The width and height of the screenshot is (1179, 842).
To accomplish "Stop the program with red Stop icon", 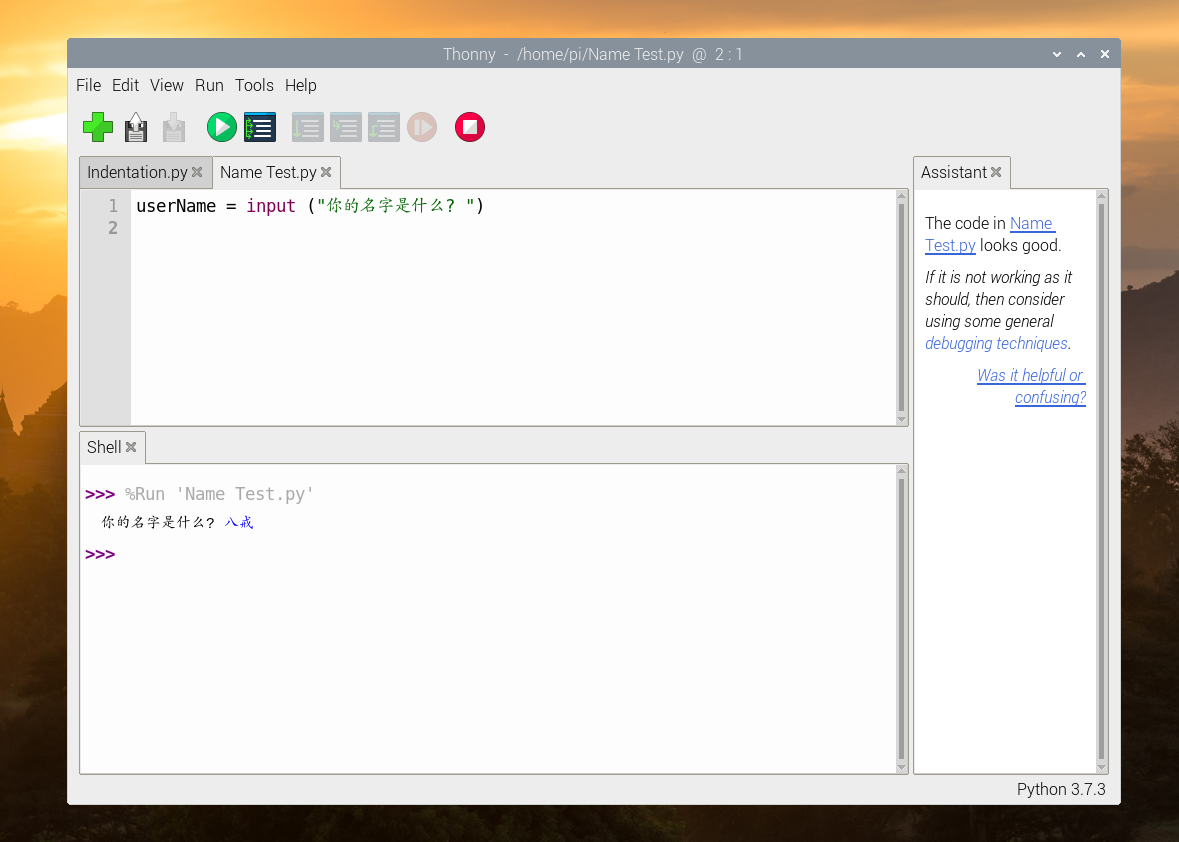I will tap(470, 127).
